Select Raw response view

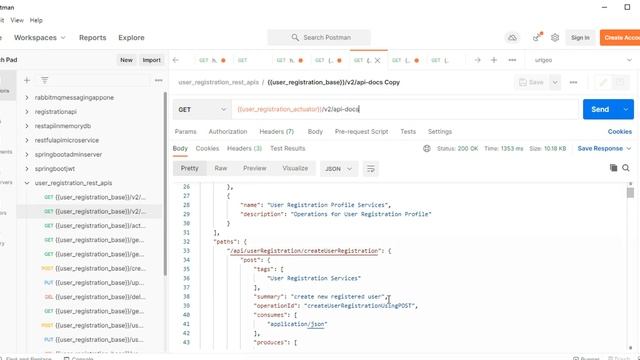click(221, 169)
